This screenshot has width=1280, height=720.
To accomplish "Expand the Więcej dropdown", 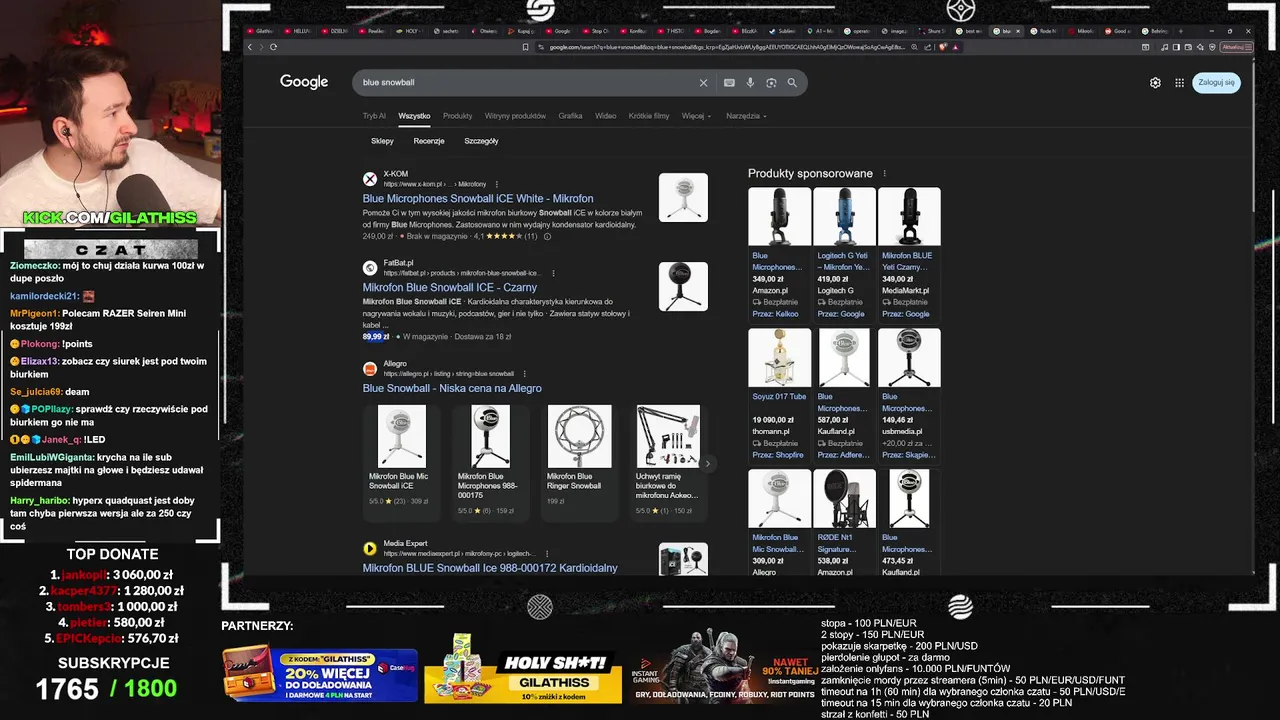I will (696, 116).
